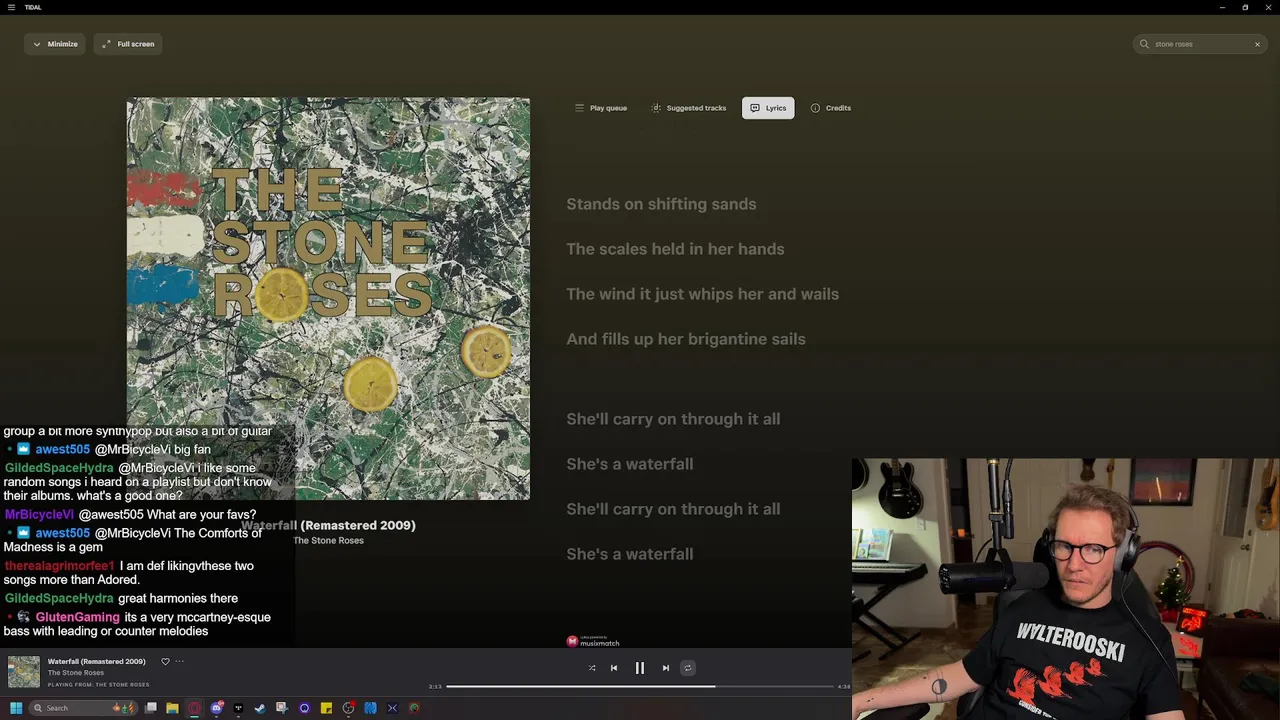Screen dimensions: 1280x720
Task: Jump to lyric 'The scales held in her hands'
Action: (x=675, y=249)
